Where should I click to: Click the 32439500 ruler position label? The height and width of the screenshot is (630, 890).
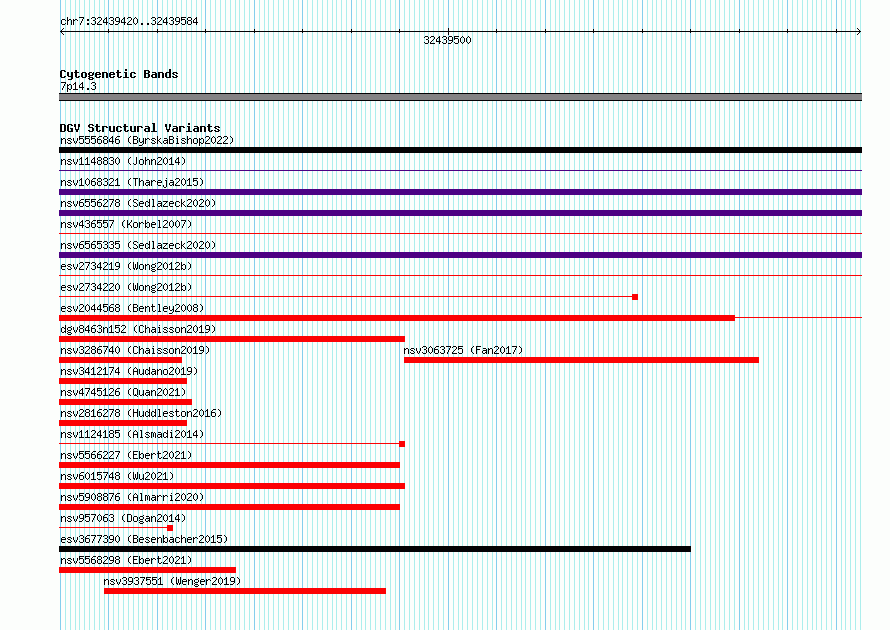point(447,40)
